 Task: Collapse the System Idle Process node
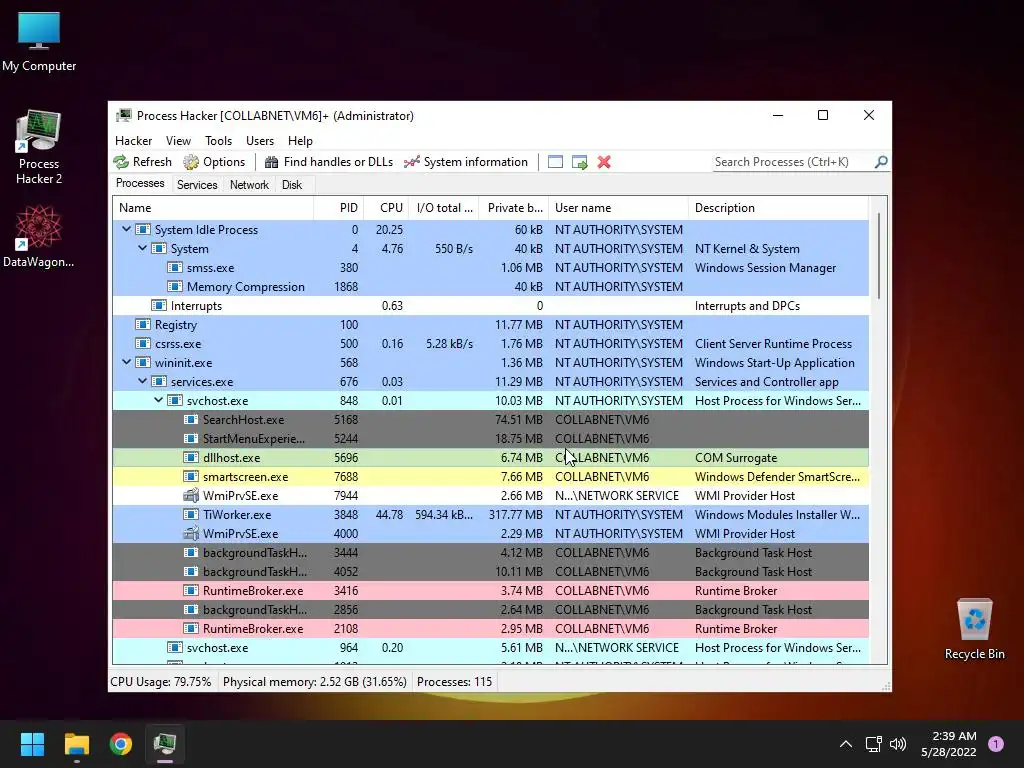pos(126,229)
